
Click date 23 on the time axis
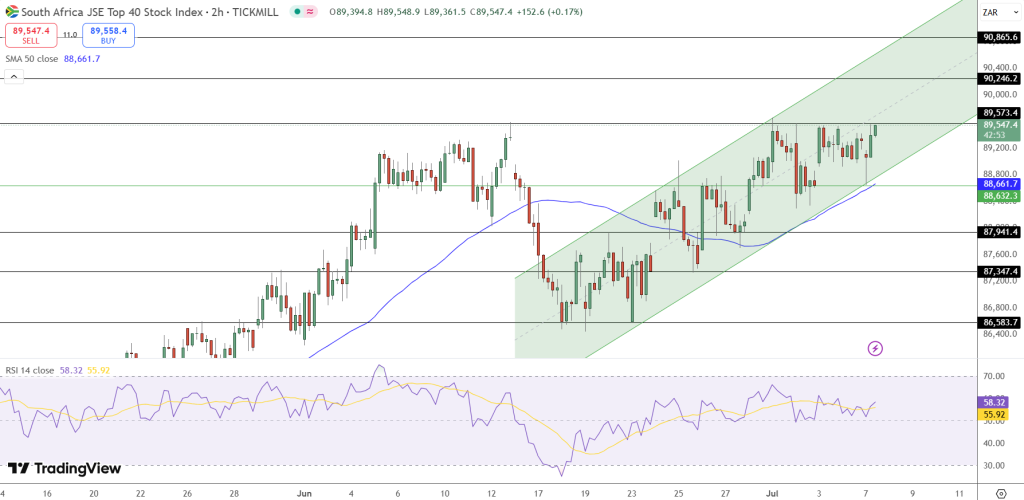pos(632,493)
